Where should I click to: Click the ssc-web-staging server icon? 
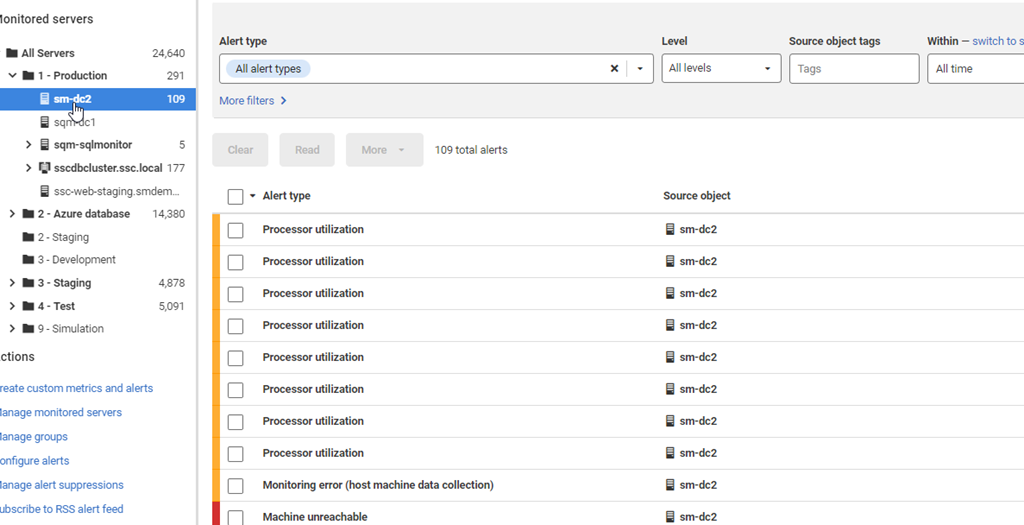[x=44, y=191]
